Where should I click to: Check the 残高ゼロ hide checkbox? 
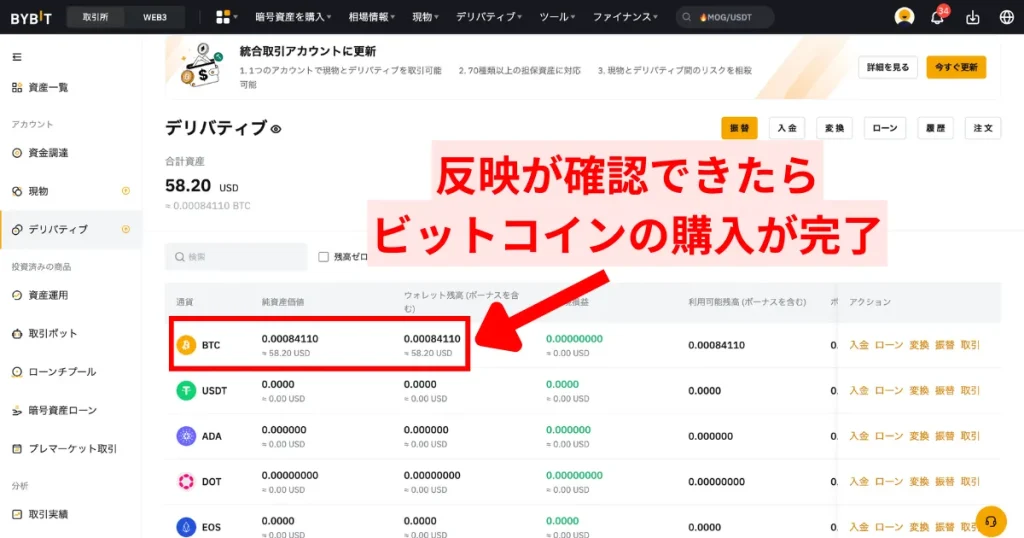point(323,257)
